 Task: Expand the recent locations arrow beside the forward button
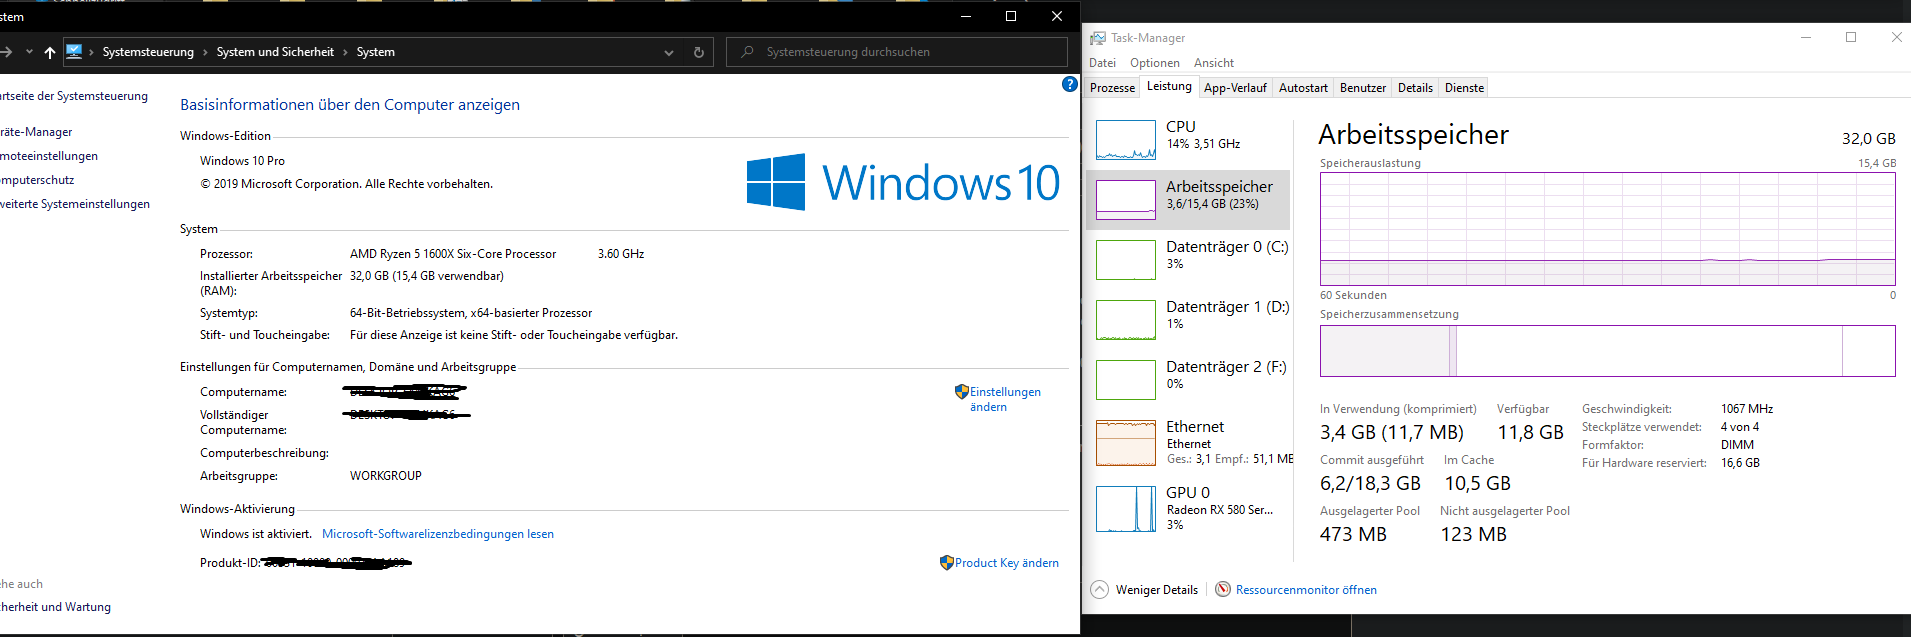(29, 52)
